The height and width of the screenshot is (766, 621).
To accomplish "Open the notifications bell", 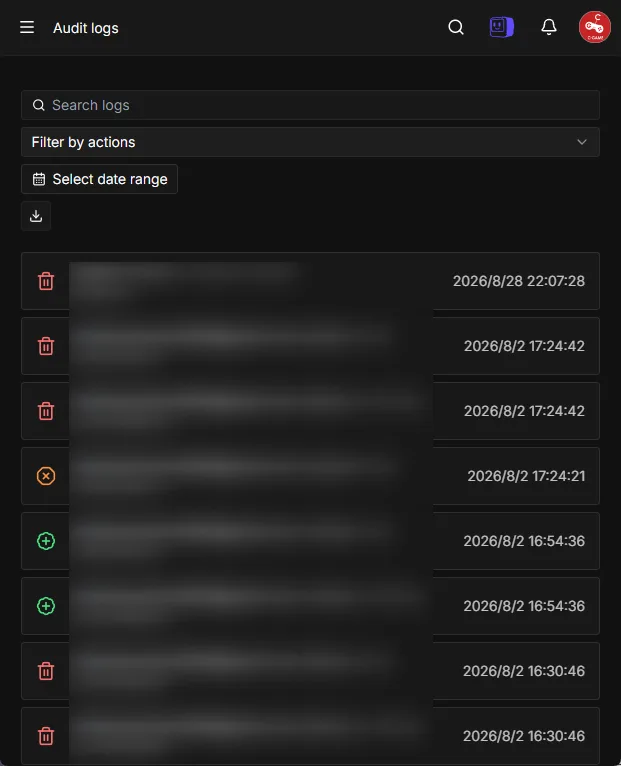I will (549, 27).
